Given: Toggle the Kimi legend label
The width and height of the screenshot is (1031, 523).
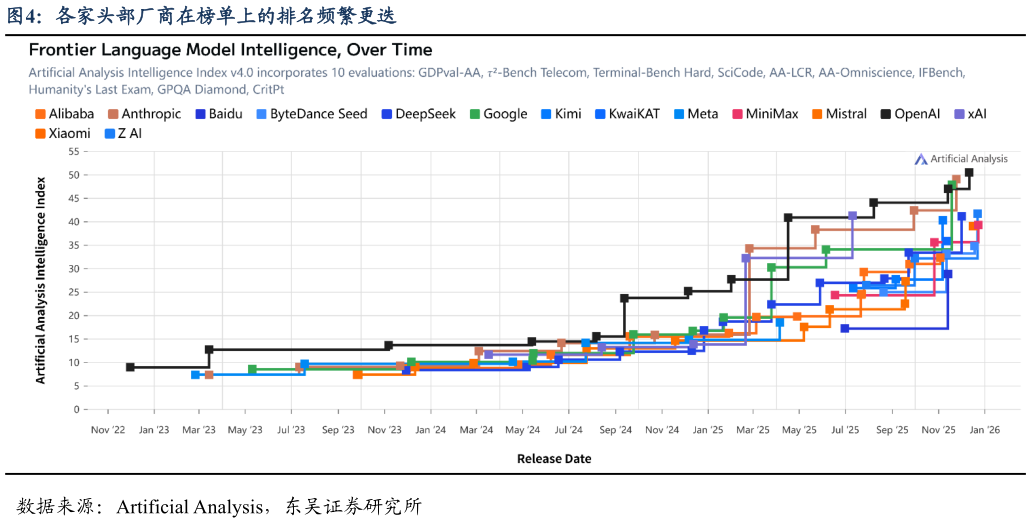Looking at the screenshot, I should [568, 114].
